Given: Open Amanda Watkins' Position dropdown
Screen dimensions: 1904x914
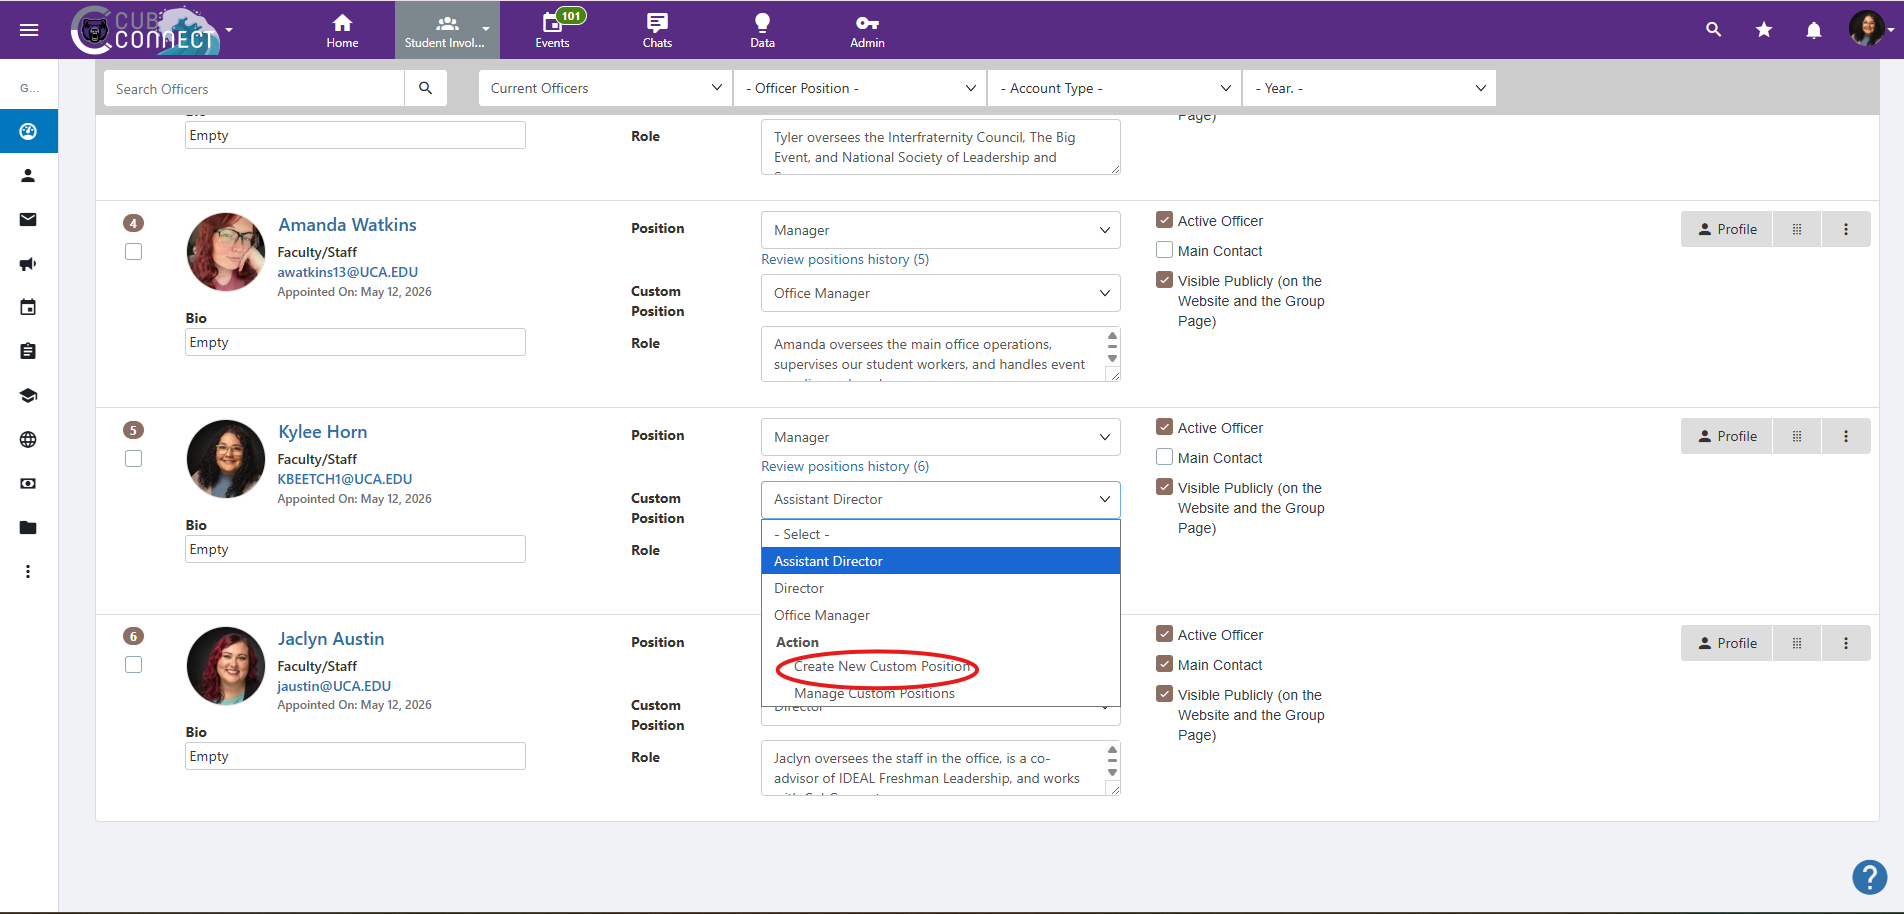Looking at the screenshot, I should (x=941, y=230).
